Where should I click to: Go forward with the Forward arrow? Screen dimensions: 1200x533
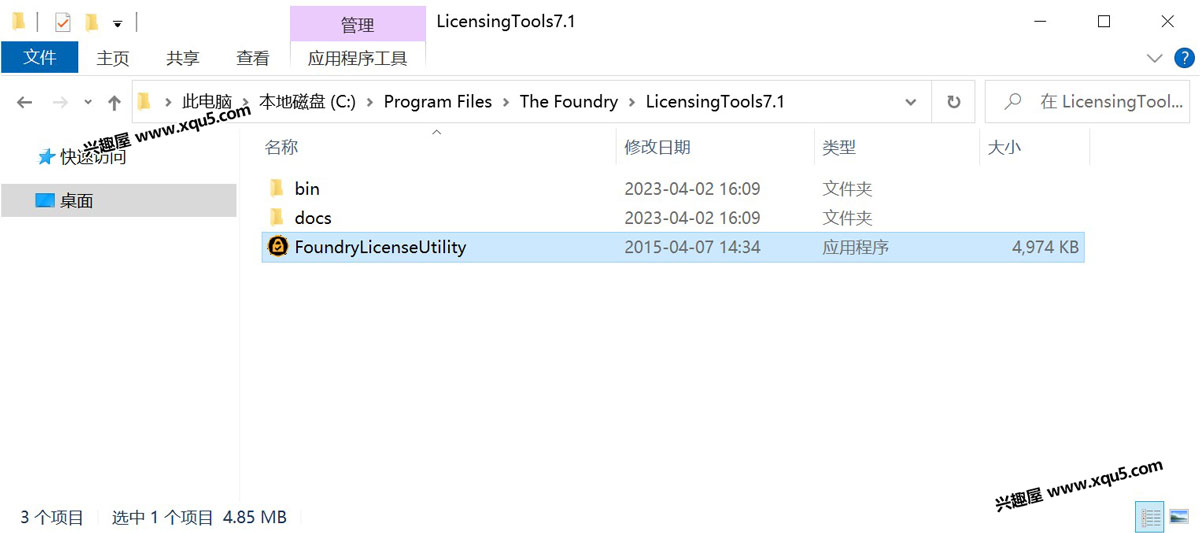tap(60, 102)
